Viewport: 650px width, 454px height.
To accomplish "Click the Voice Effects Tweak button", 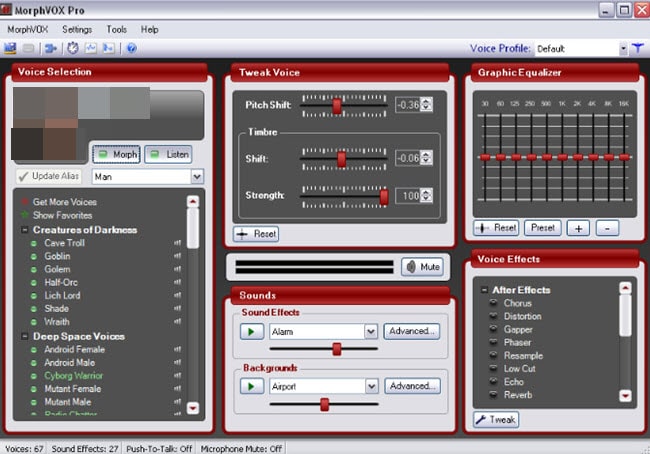I will point(496,420).
